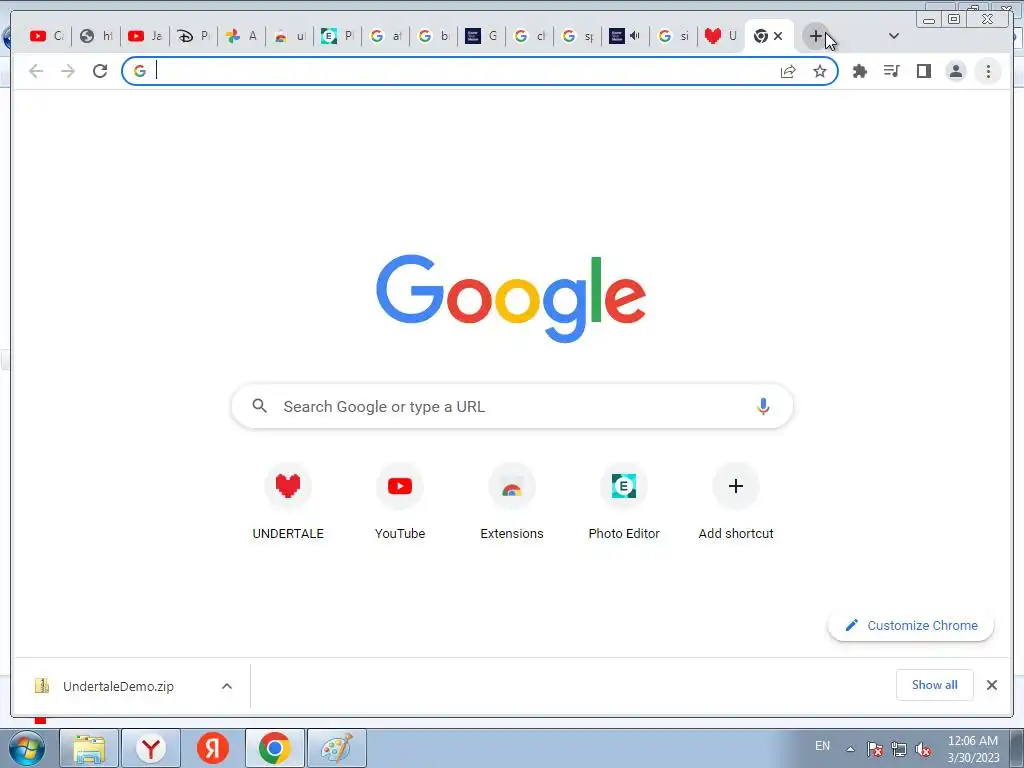Open the Action Center flag icon
Viewport: 1024px width, 768px height.
[x=874, y=749]
